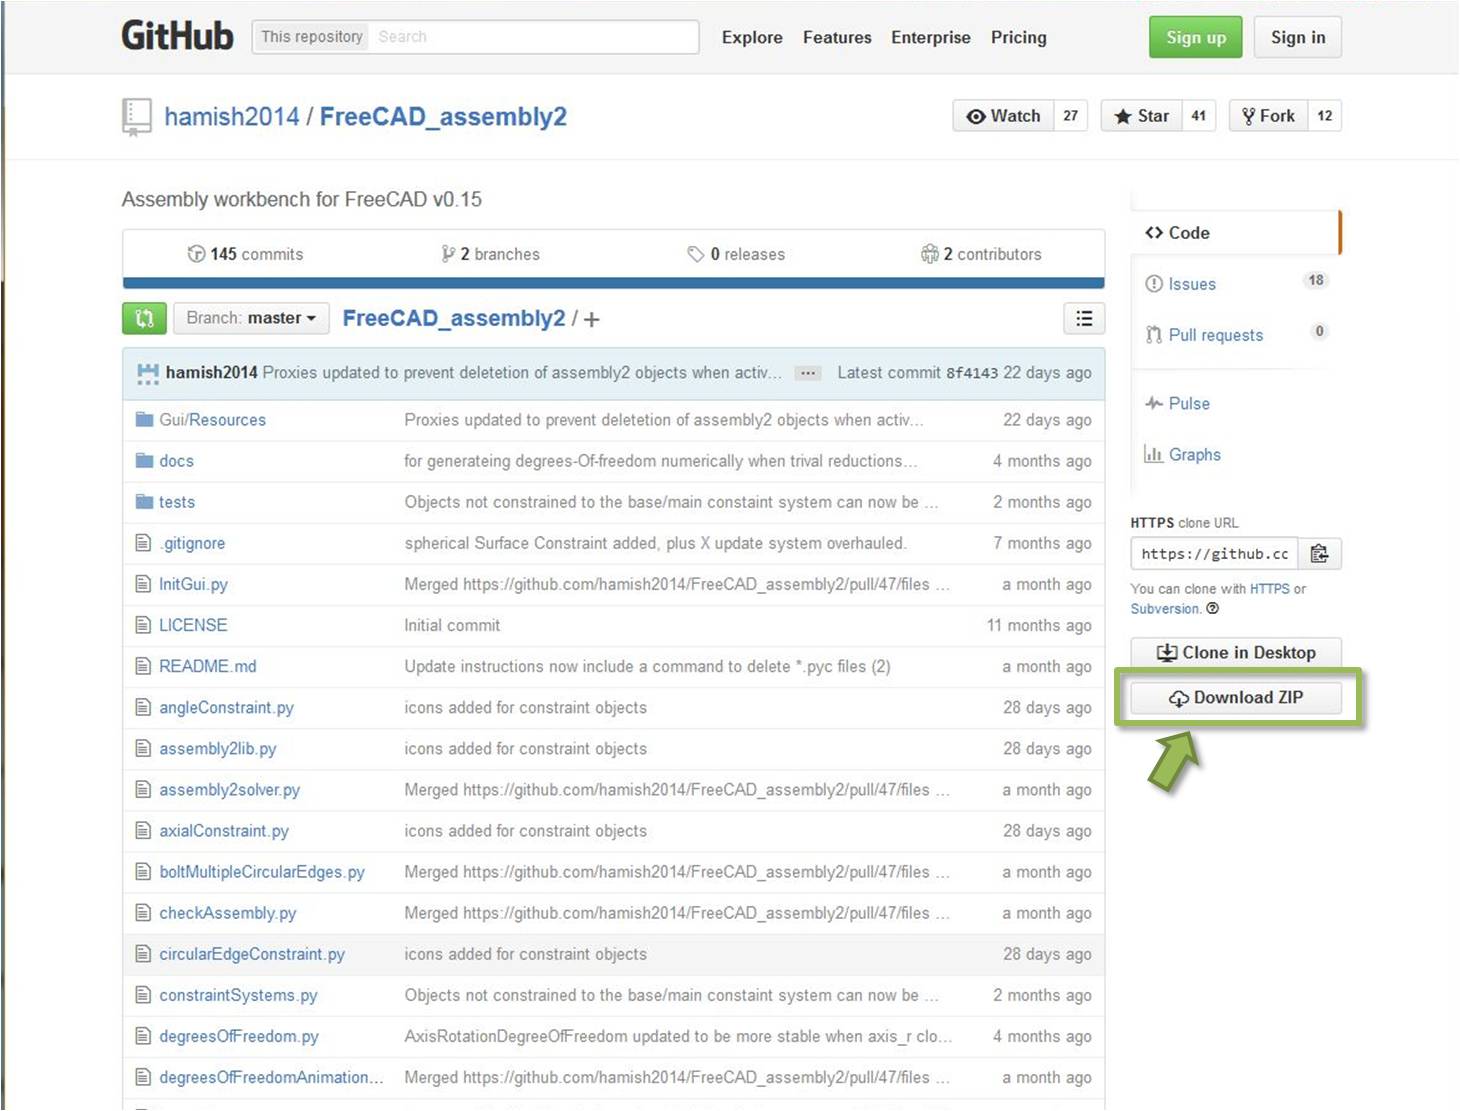Open the Graphs tab
The height and width of the screenshot is (1111, 1460).
[x=1195, y=454]
